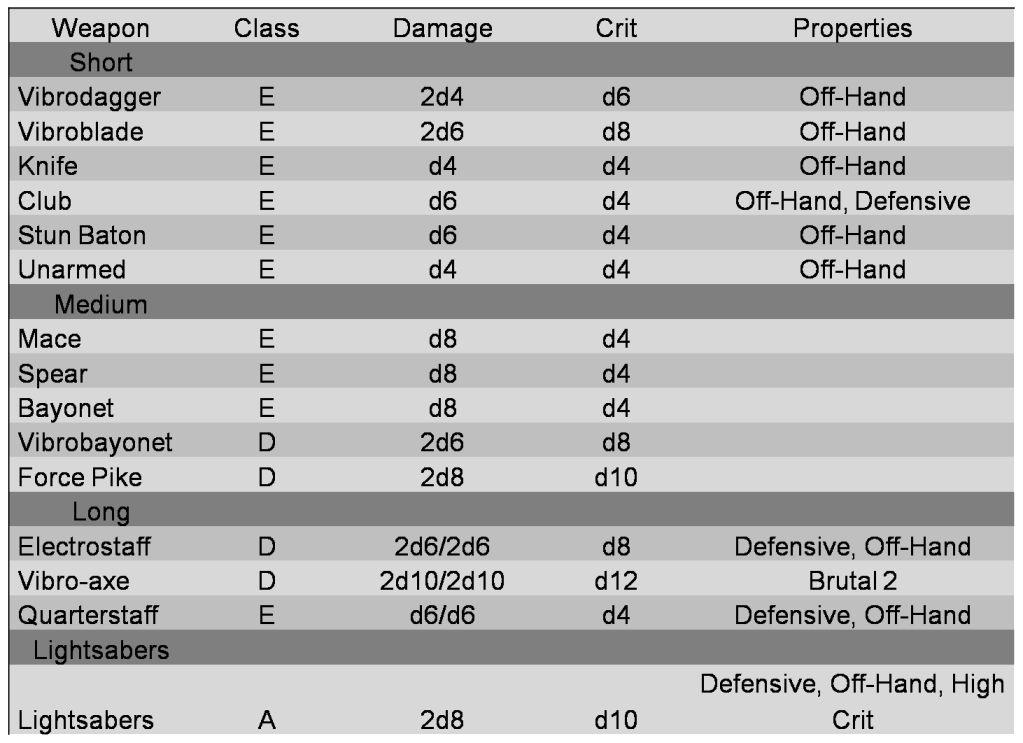This screenshot has height=743, width=1023.
Task: Select the Crit column header
Action: [x=615, y=28]
